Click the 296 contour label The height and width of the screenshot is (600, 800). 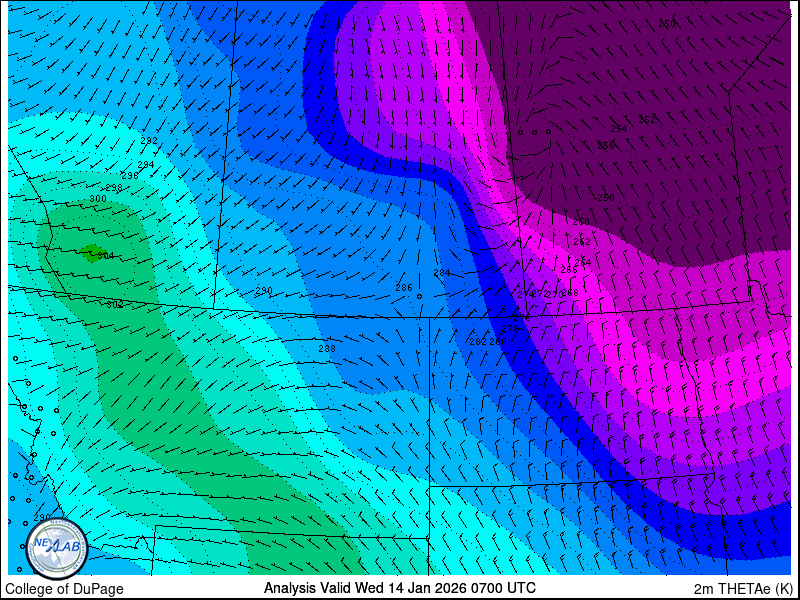130,176
